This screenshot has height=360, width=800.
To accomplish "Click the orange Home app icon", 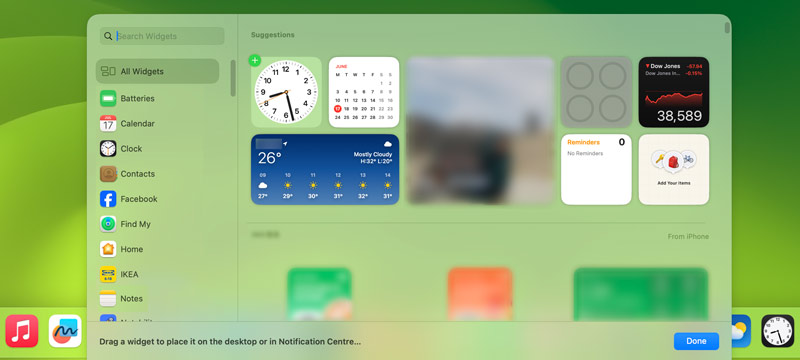I will pos(108,249).
